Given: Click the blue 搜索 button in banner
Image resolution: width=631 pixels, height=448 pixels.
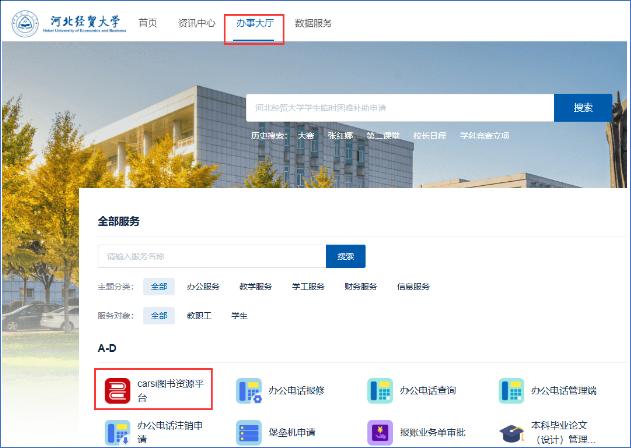Looking at the screenshot, I should 582,108.
